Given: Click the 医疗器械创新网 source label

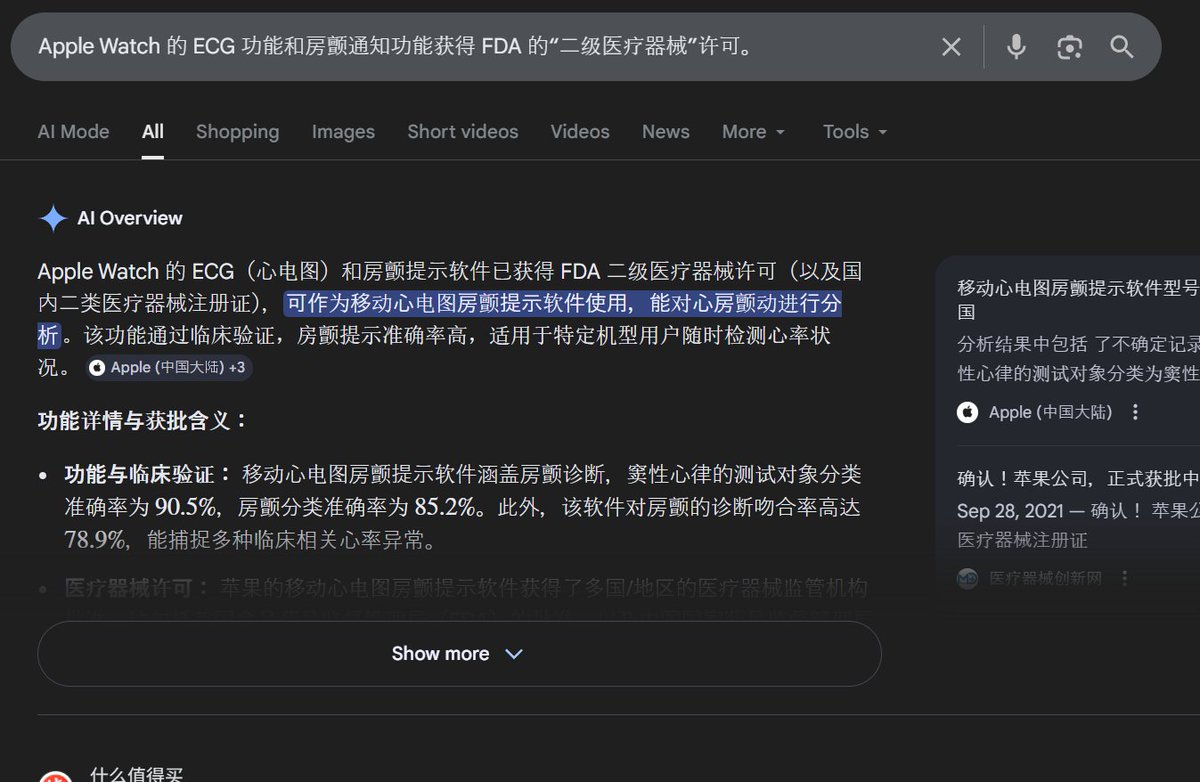Looking at the screenshot, I should pyautogui.click(x=1045, y=578).
